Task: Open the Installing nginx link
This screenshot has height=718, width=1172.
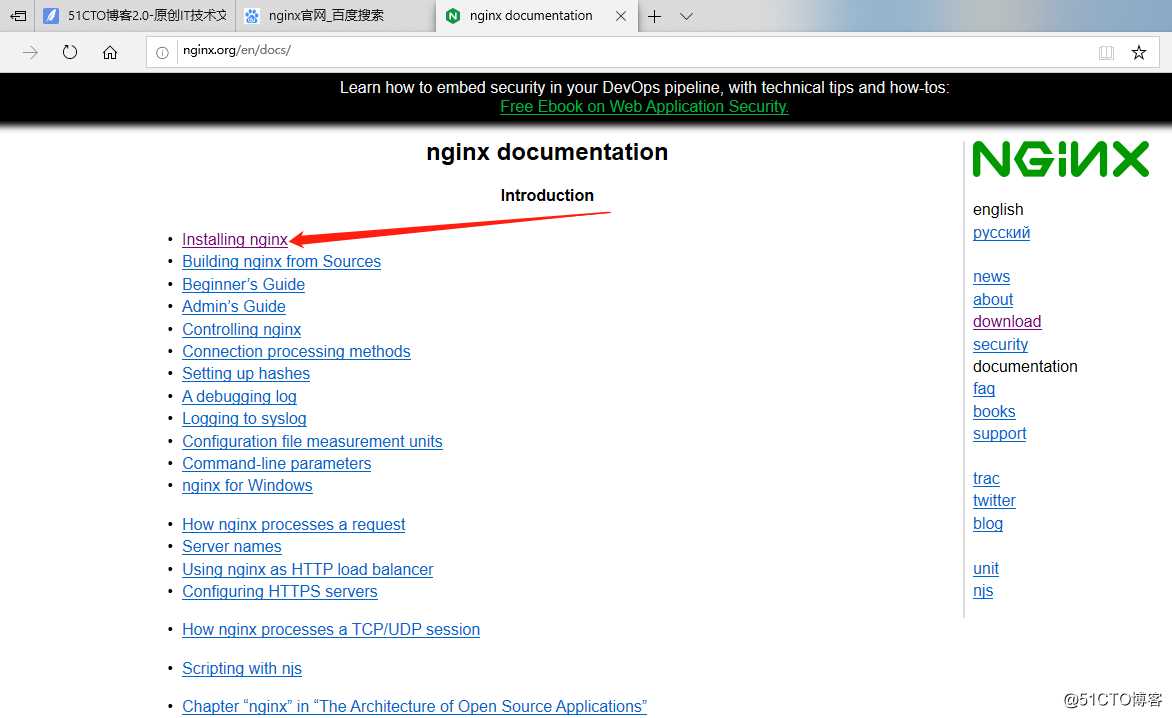Action: tap(235, 239)
